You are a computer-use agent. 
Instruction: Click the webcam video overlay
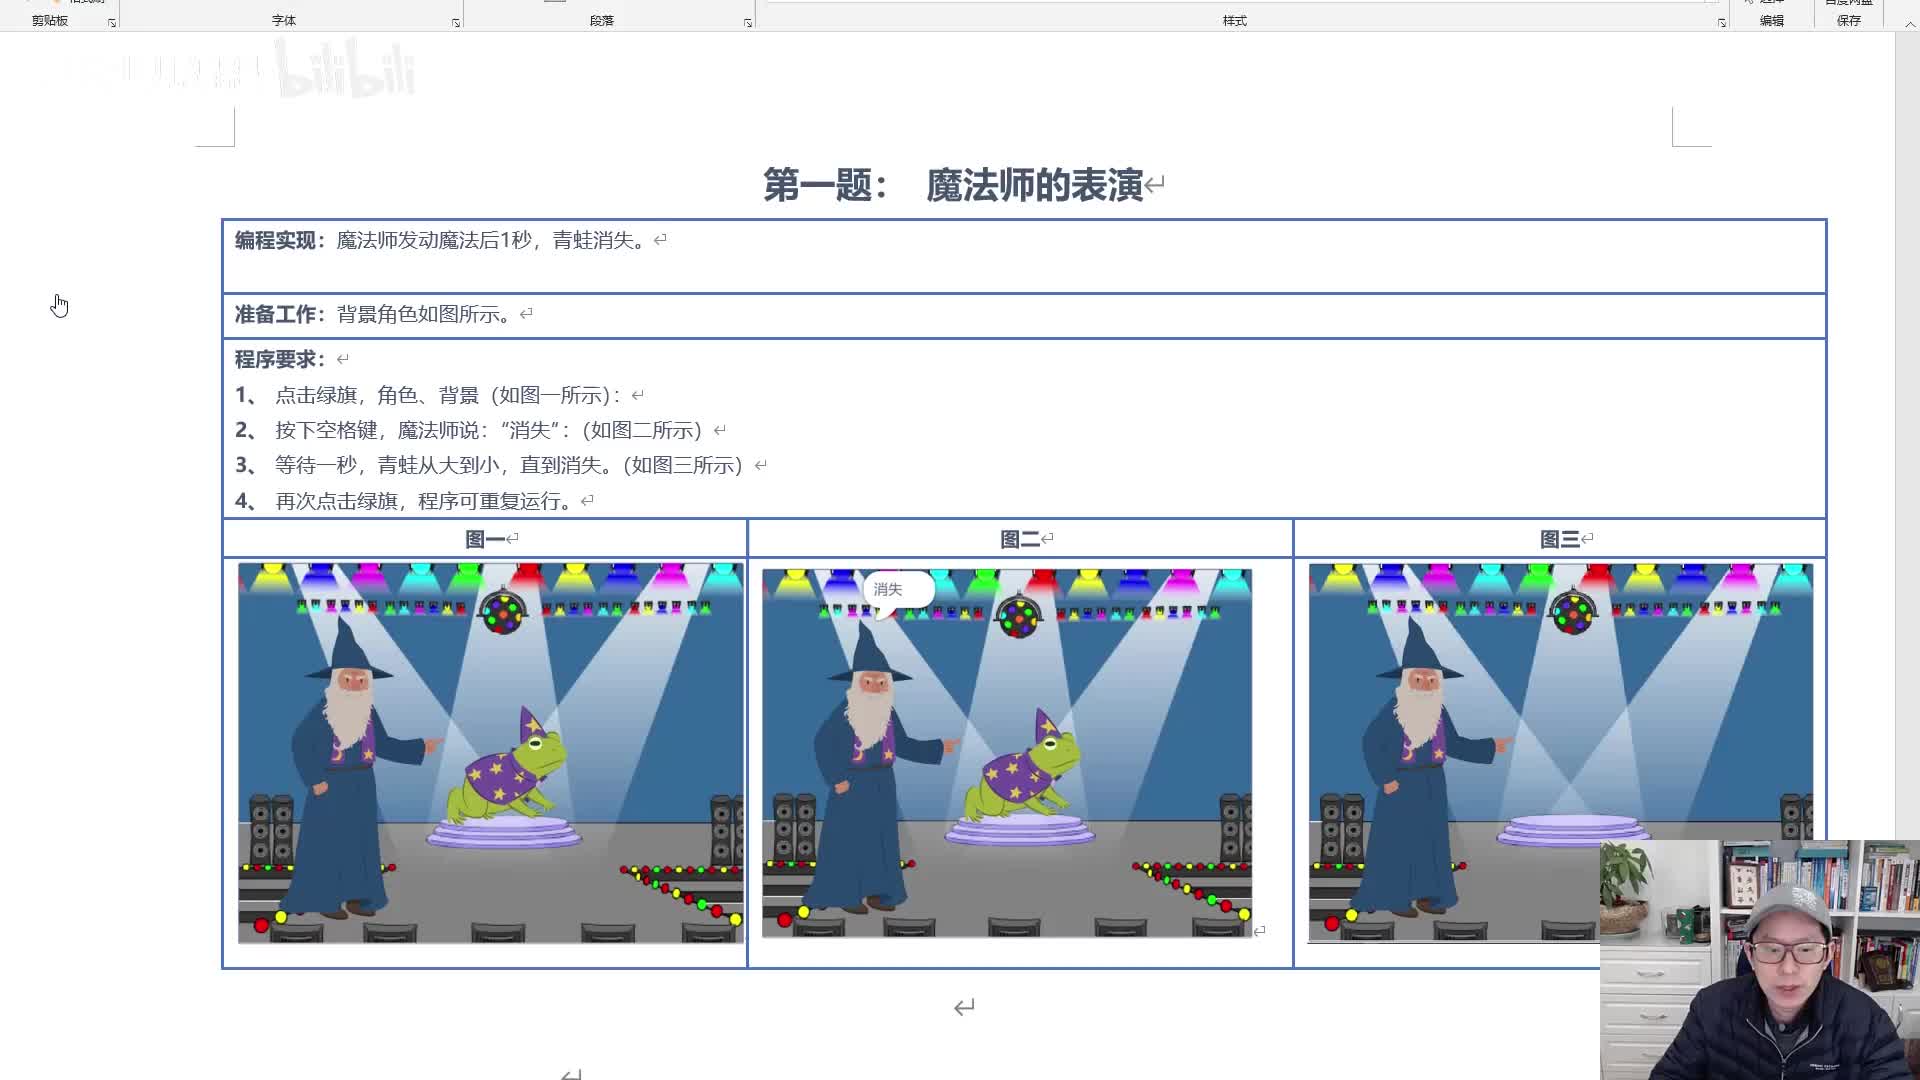point(1760,960)
